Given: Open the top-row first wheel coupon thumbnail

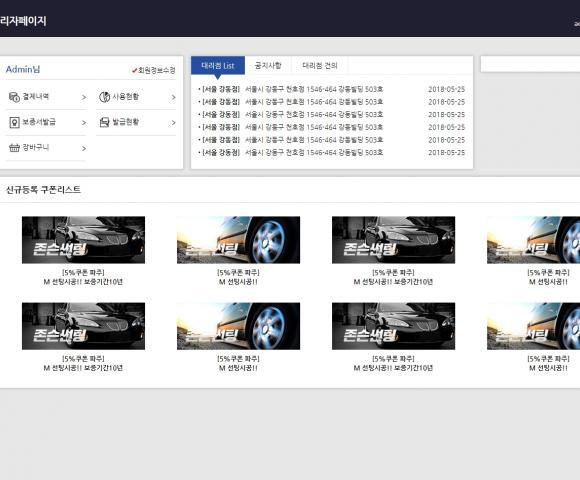Looking at the screenshot, I should point(239,240).
